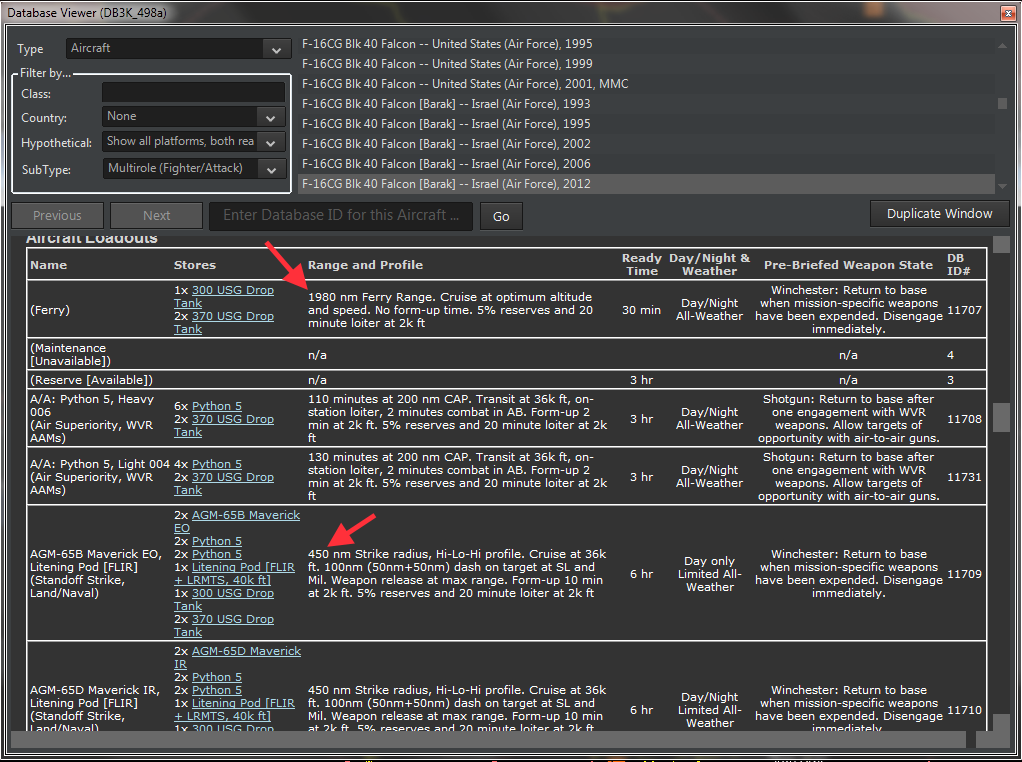Click the Pre-Briefed Weapon State column header

click(x=848, y=265)
